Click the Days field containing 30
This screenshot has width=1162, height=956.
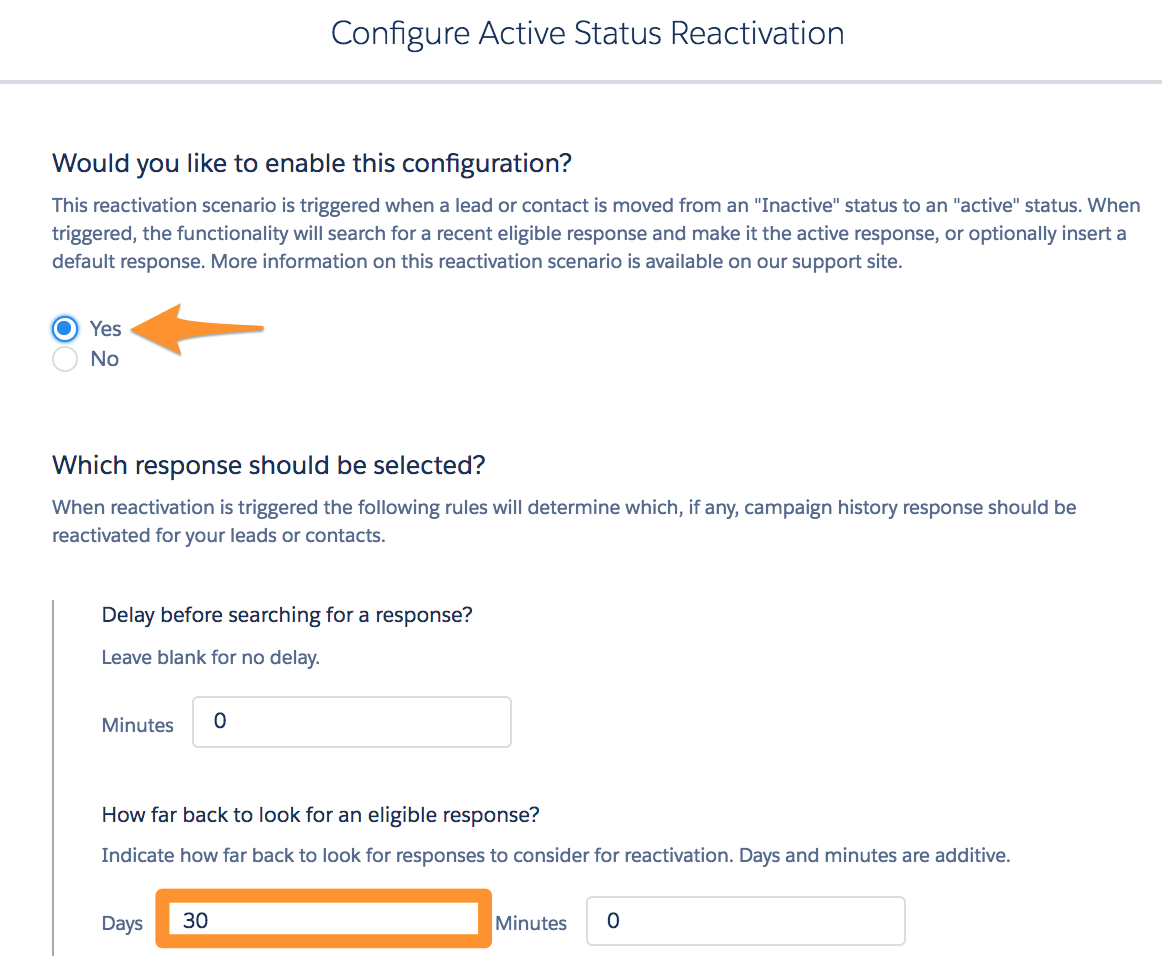point(323,920)
